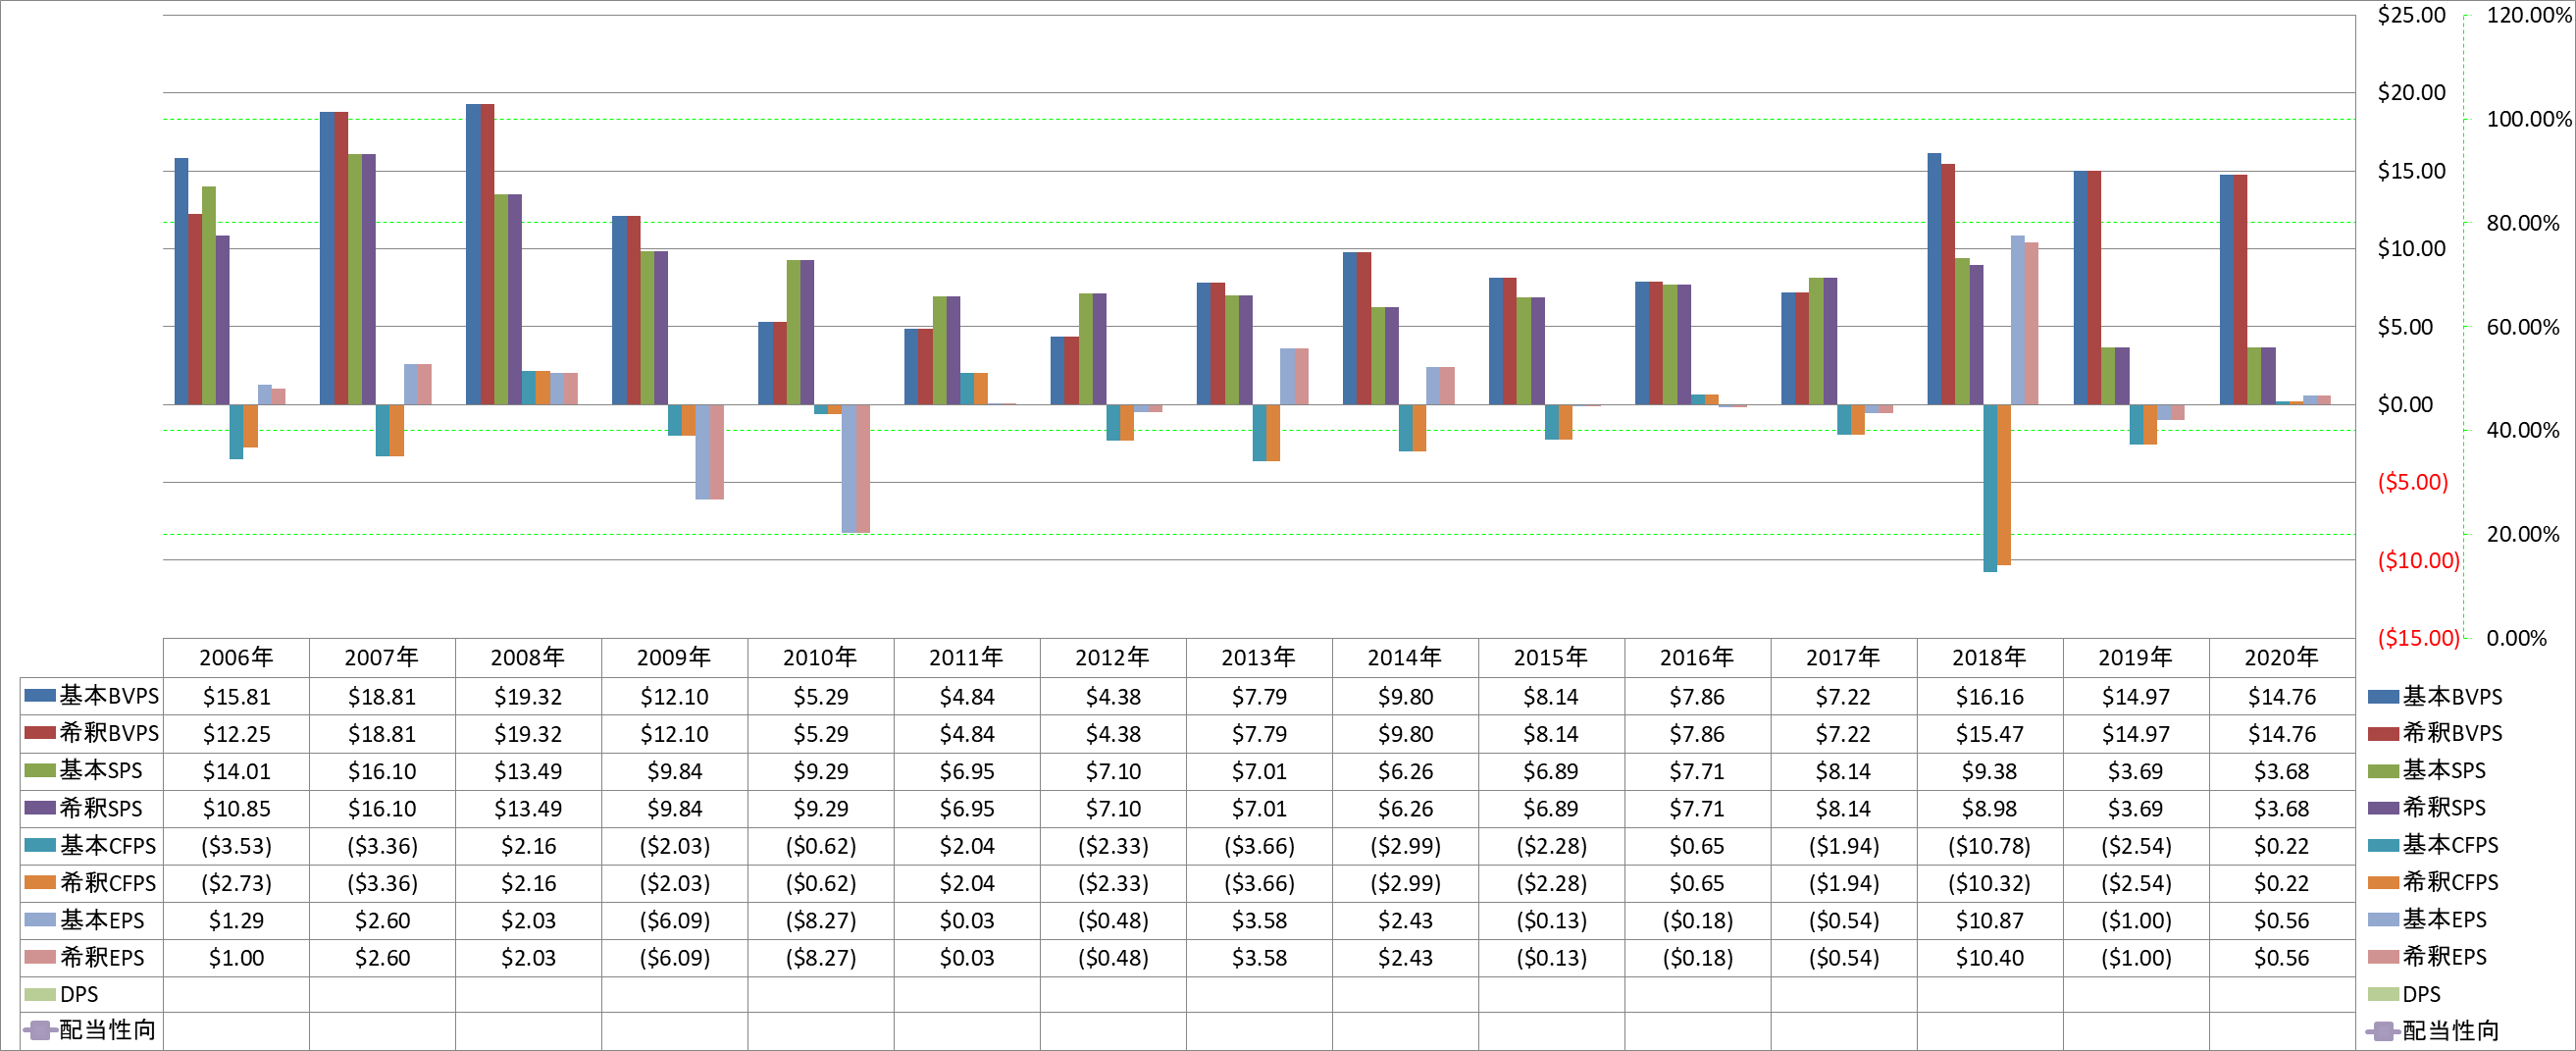This screenshot has width=2576, height=1051.
Task: Click the 基本CFPS cell ($3.66) for 2013年
Action: [1259, 846]
